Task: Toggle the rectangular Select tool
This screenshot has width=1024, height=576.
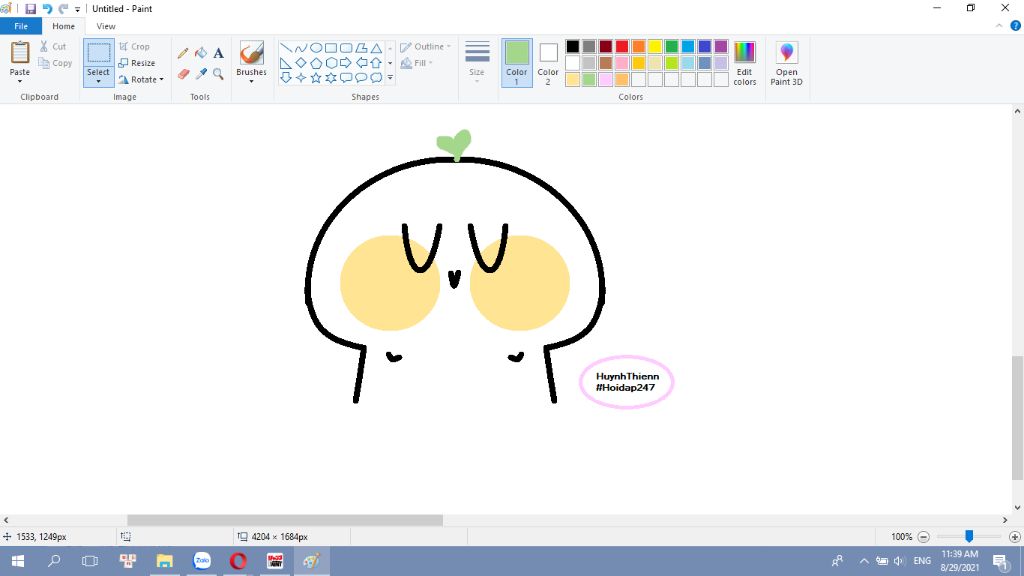Action: pyautogui.click(x=99, y=54)
